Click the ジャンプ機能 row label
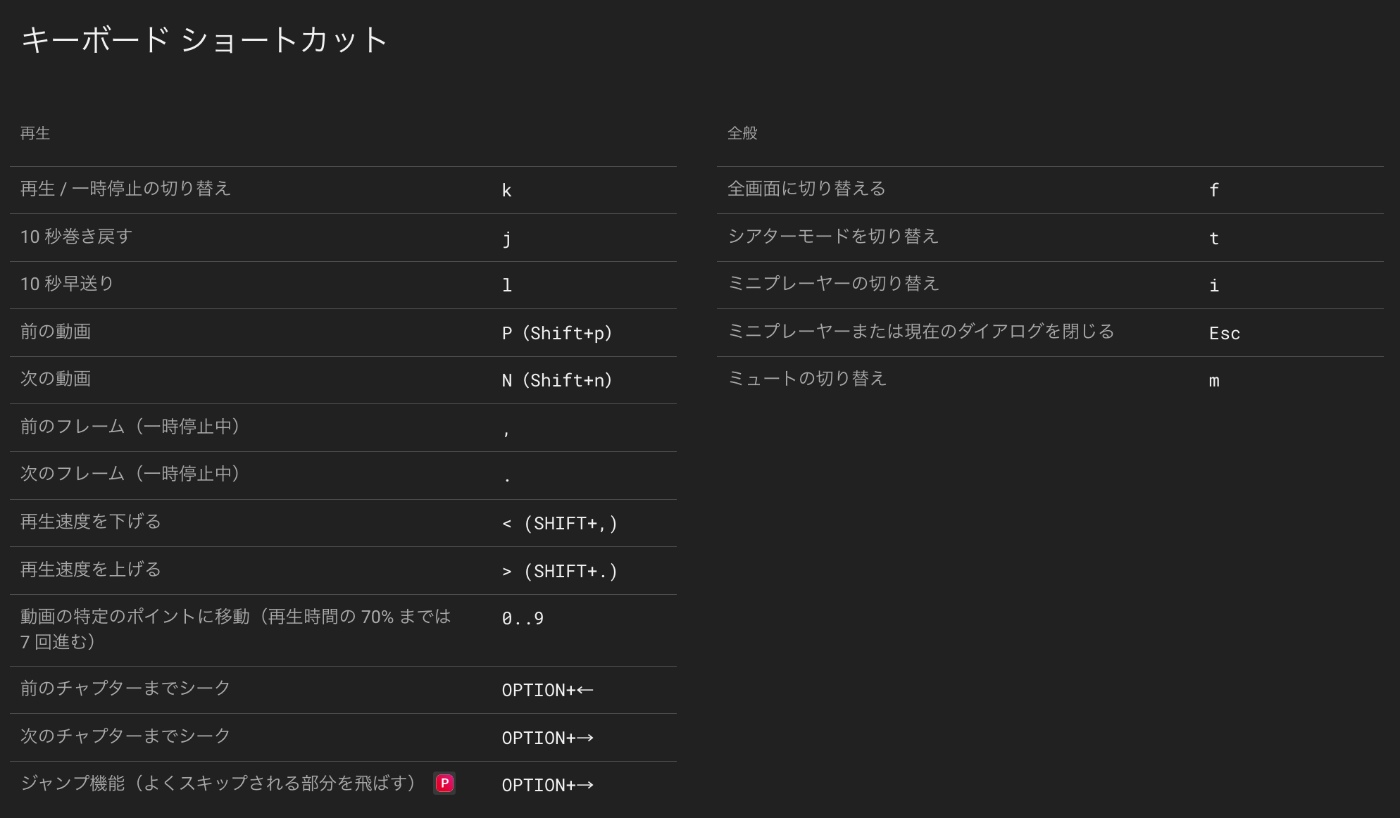The image size is (1400, 818). point(218,784)
